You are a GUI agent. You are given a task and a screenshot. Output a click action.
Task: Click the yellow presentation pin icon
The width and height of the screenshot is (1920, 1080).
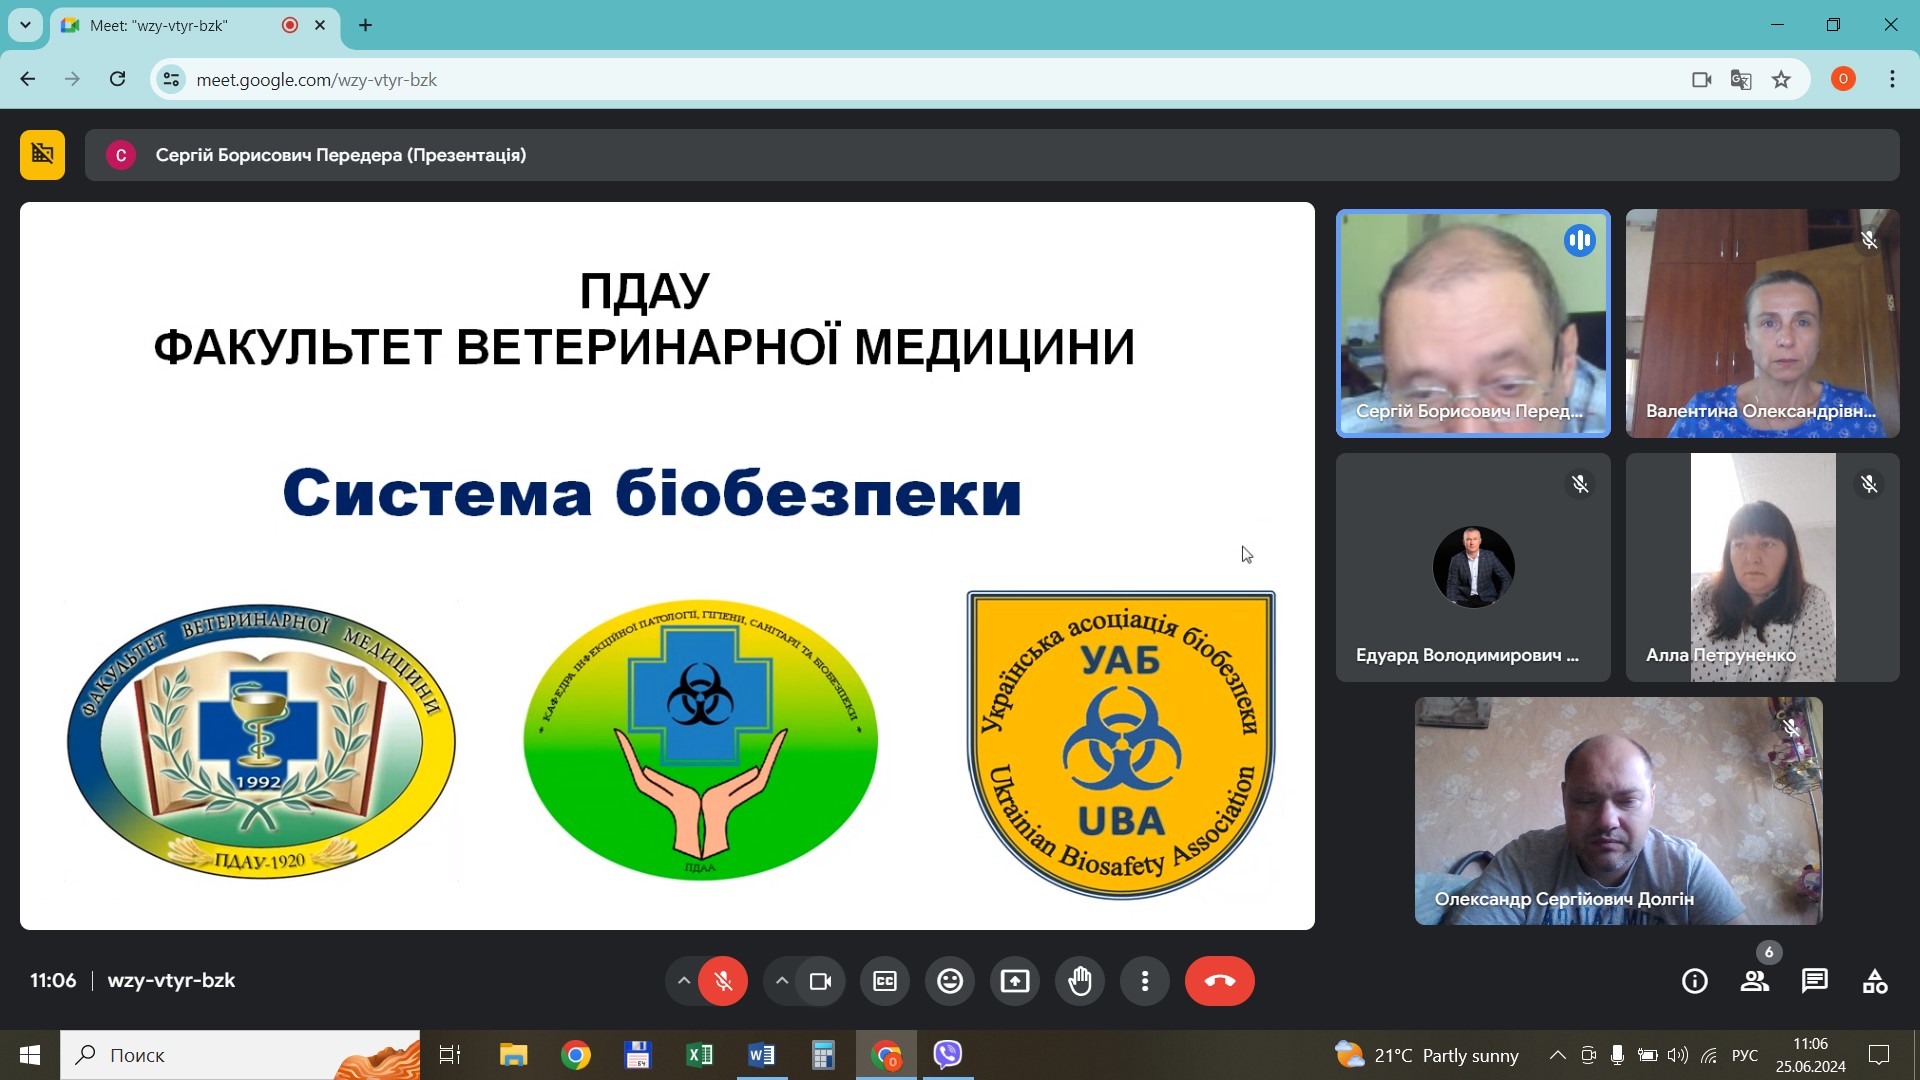42,155
